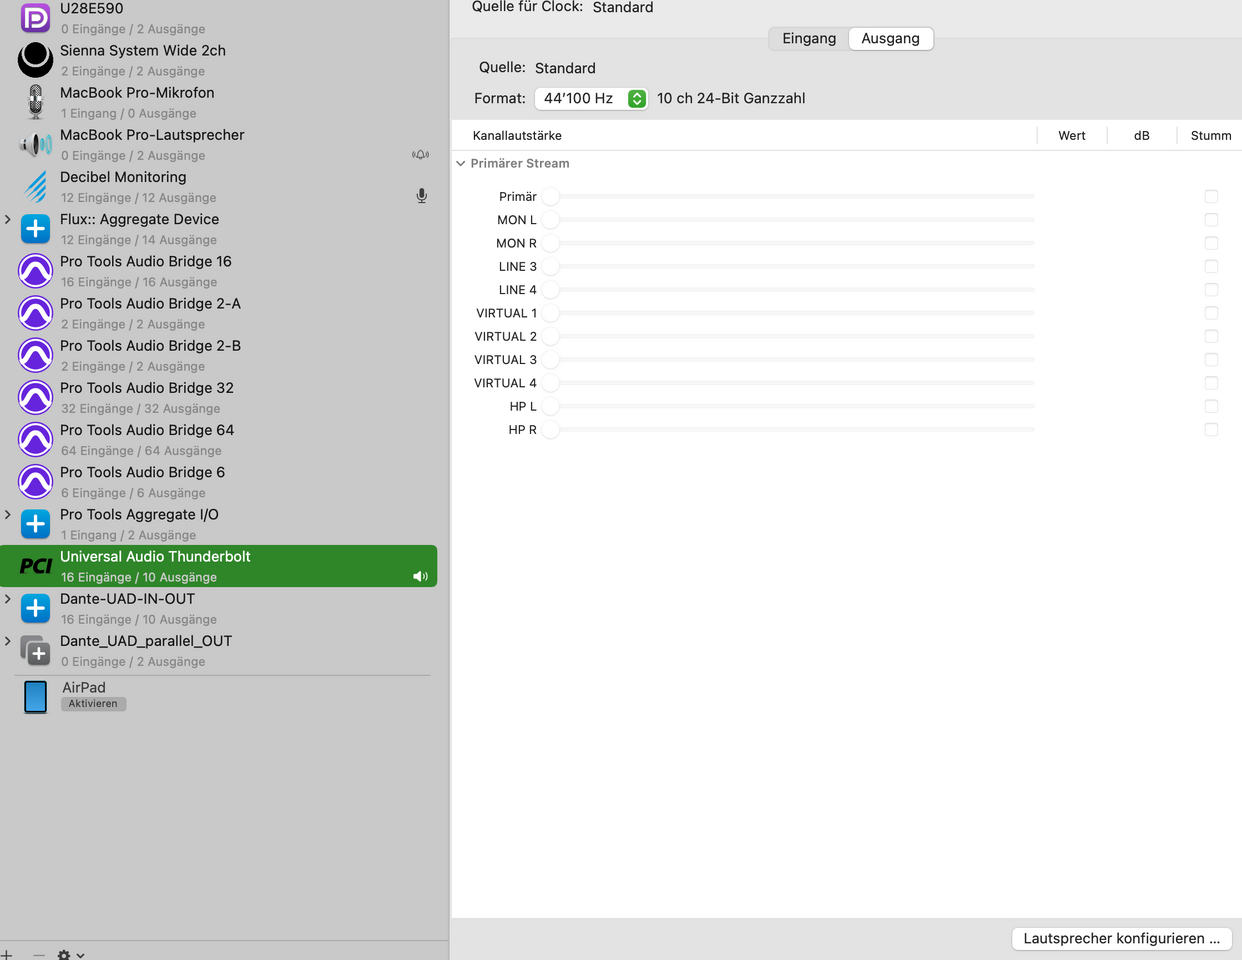The height and width of the screenshot is (960, 1242).
Task: Expand the Flux:: Aggregate Device row
Action: point(8,219)
